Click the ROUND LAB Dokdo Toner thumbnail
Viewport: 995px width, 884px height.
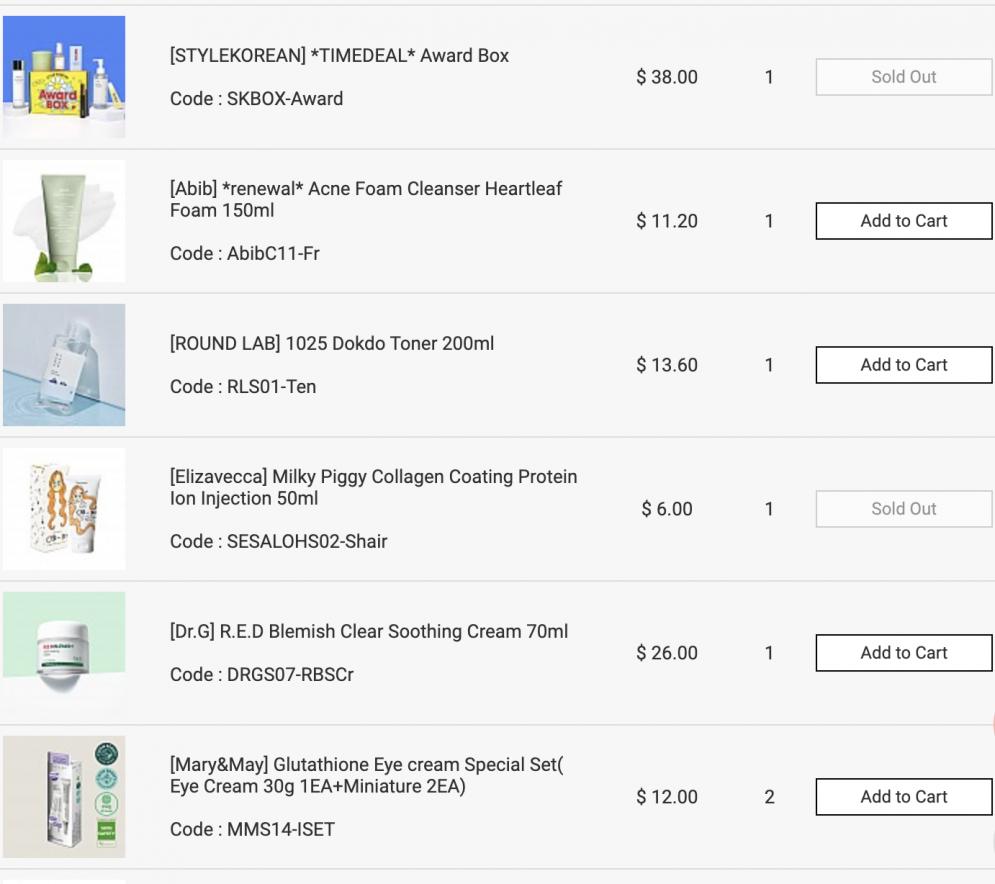(64, 365)
